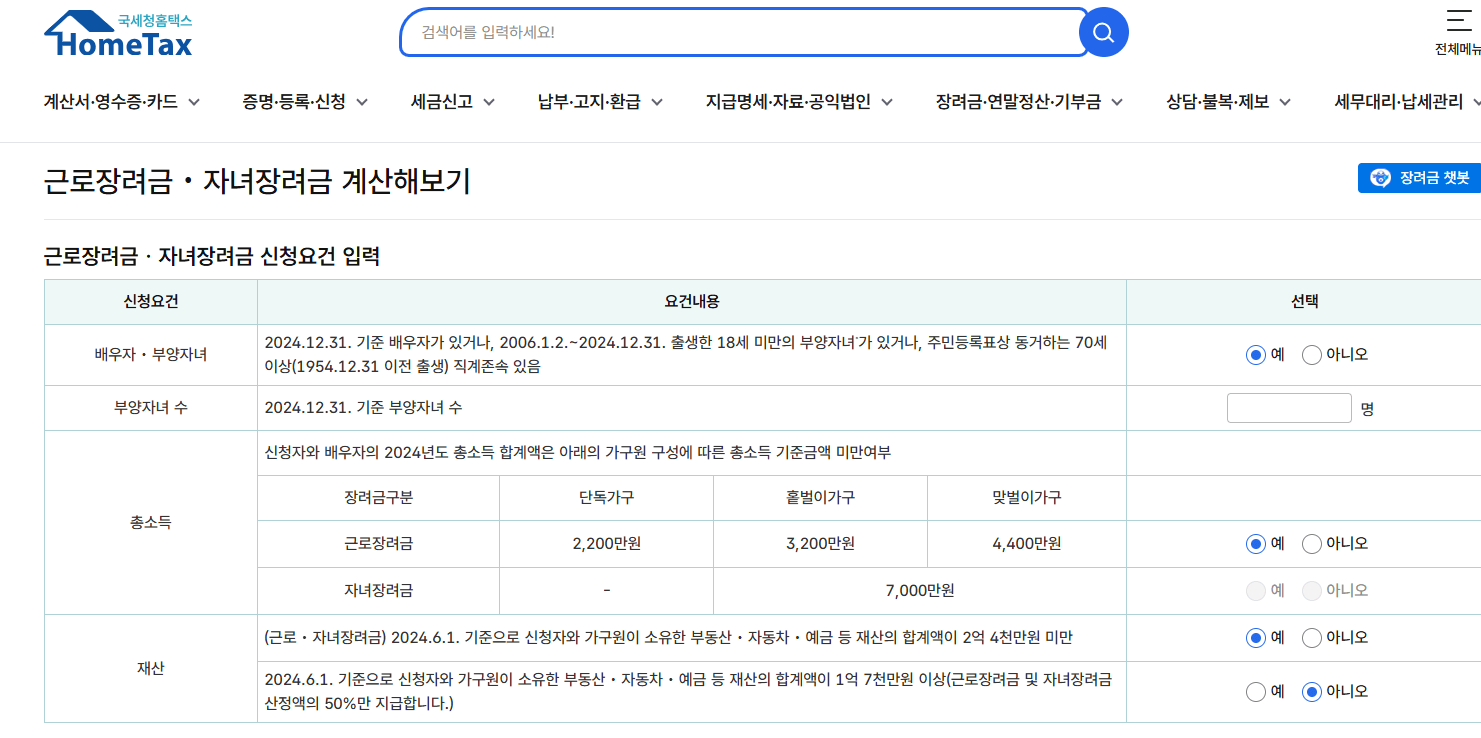Select 예 for the second 재산 requirement
The width and height of the screenshot is (1481, 738).
click(x=1256, y=691)
